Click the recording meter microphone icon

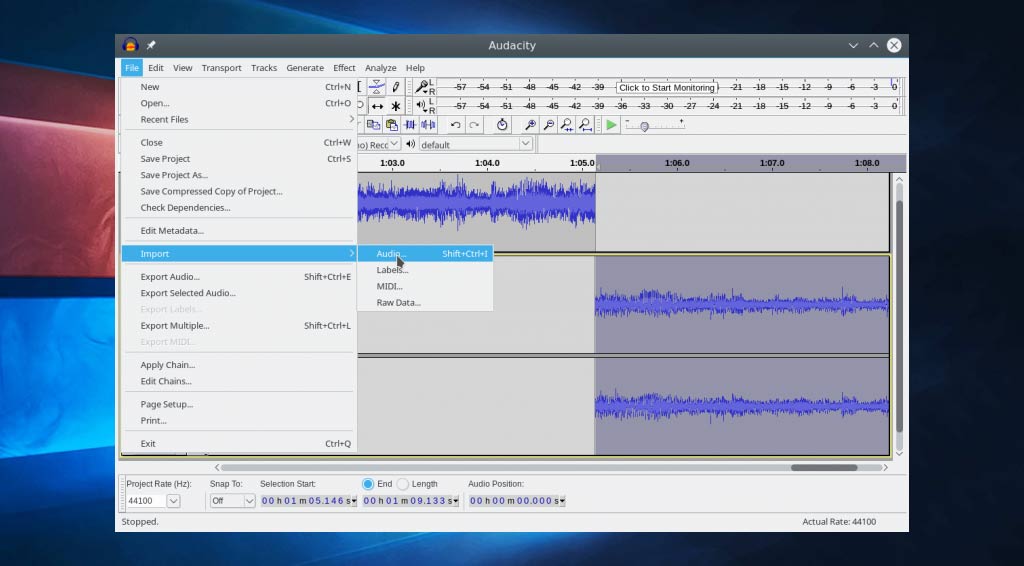(x=422, y=87)
